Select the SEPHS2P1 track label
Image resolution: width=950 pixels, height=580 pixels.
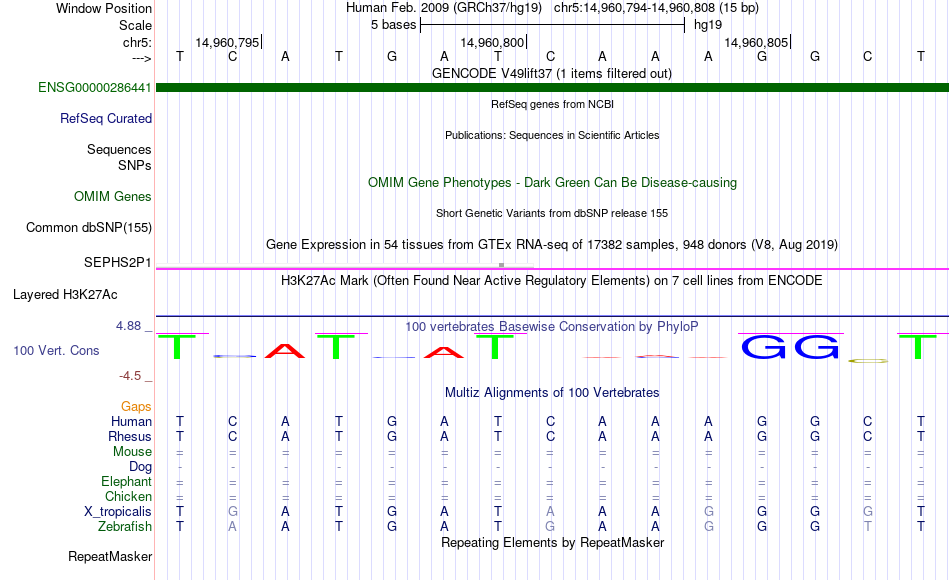[x=118, y=262]
